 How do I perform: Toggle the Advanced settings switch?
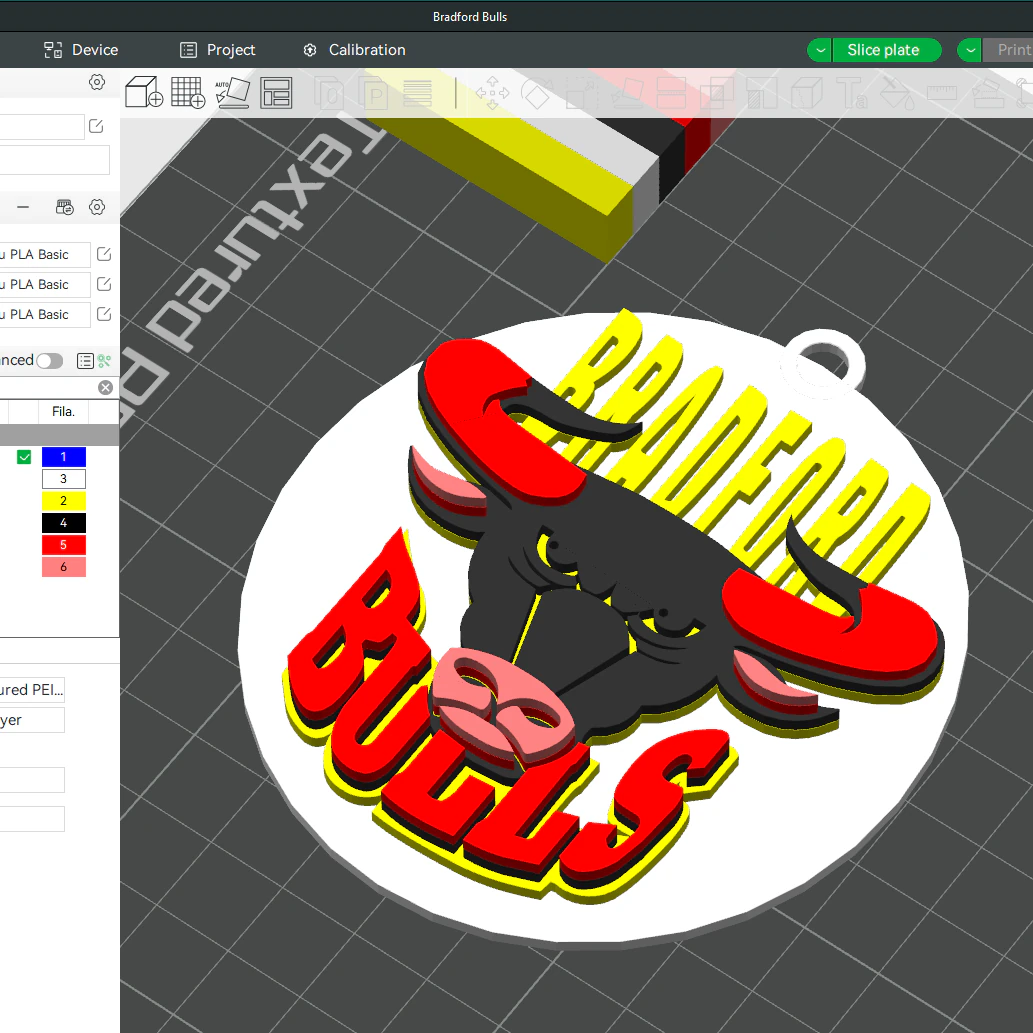point(49,360)
